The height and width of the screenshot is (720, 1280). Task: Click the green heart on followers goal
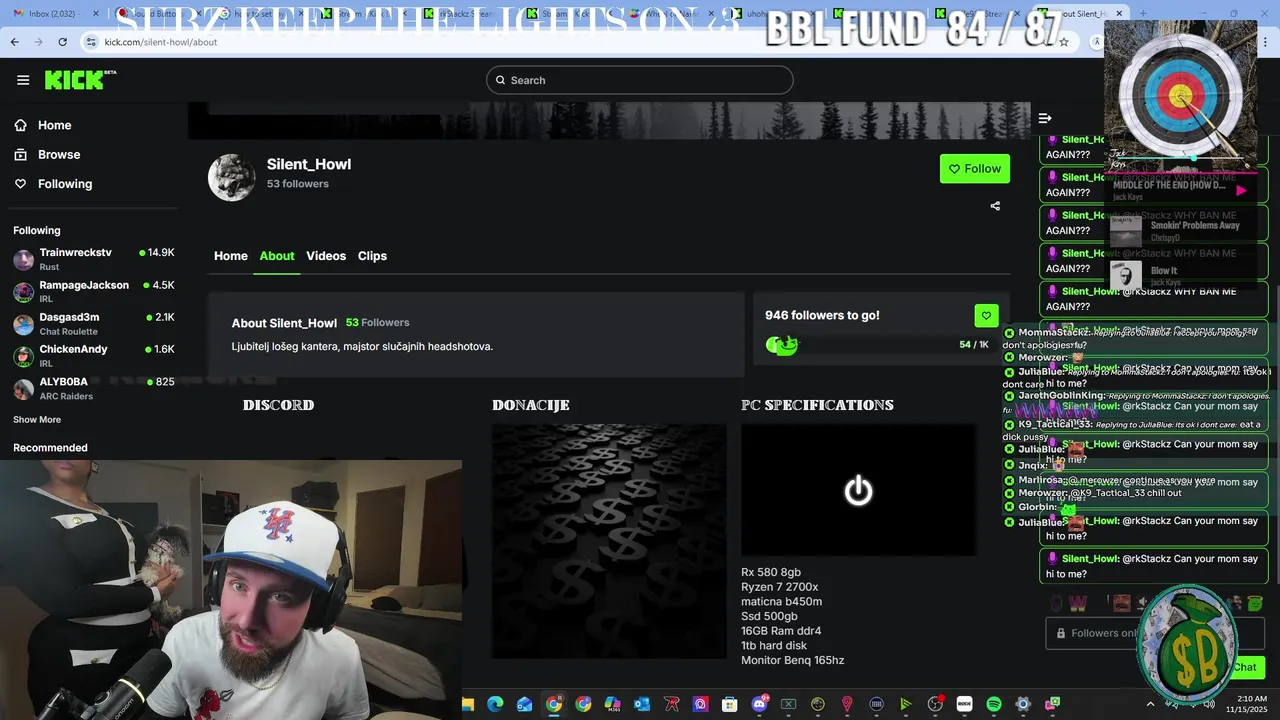(x=986, y=315)
